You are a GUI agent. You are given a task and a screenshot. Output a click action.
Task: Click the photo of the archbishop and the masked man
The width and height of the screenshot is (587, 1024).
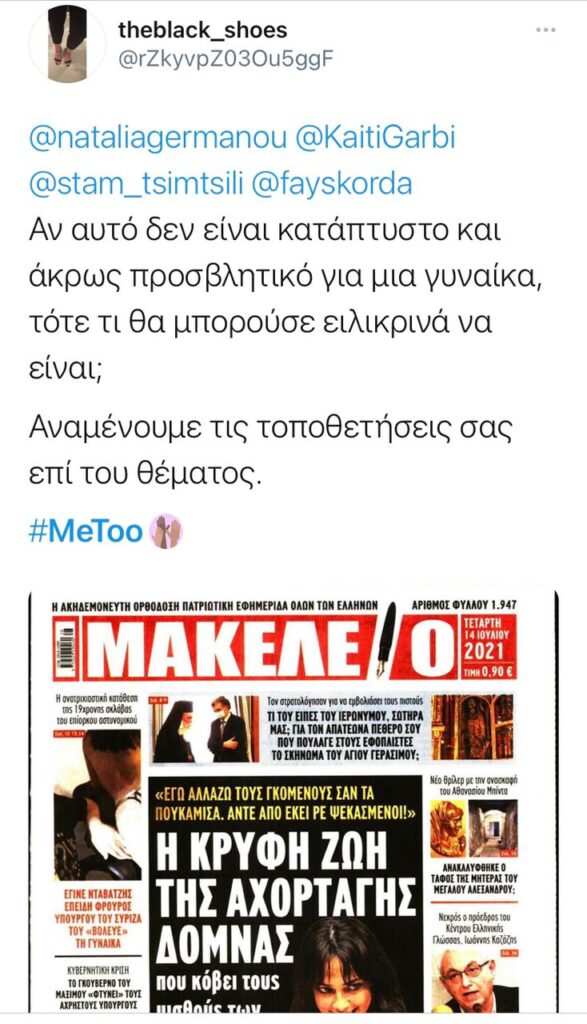coord(204,729)
